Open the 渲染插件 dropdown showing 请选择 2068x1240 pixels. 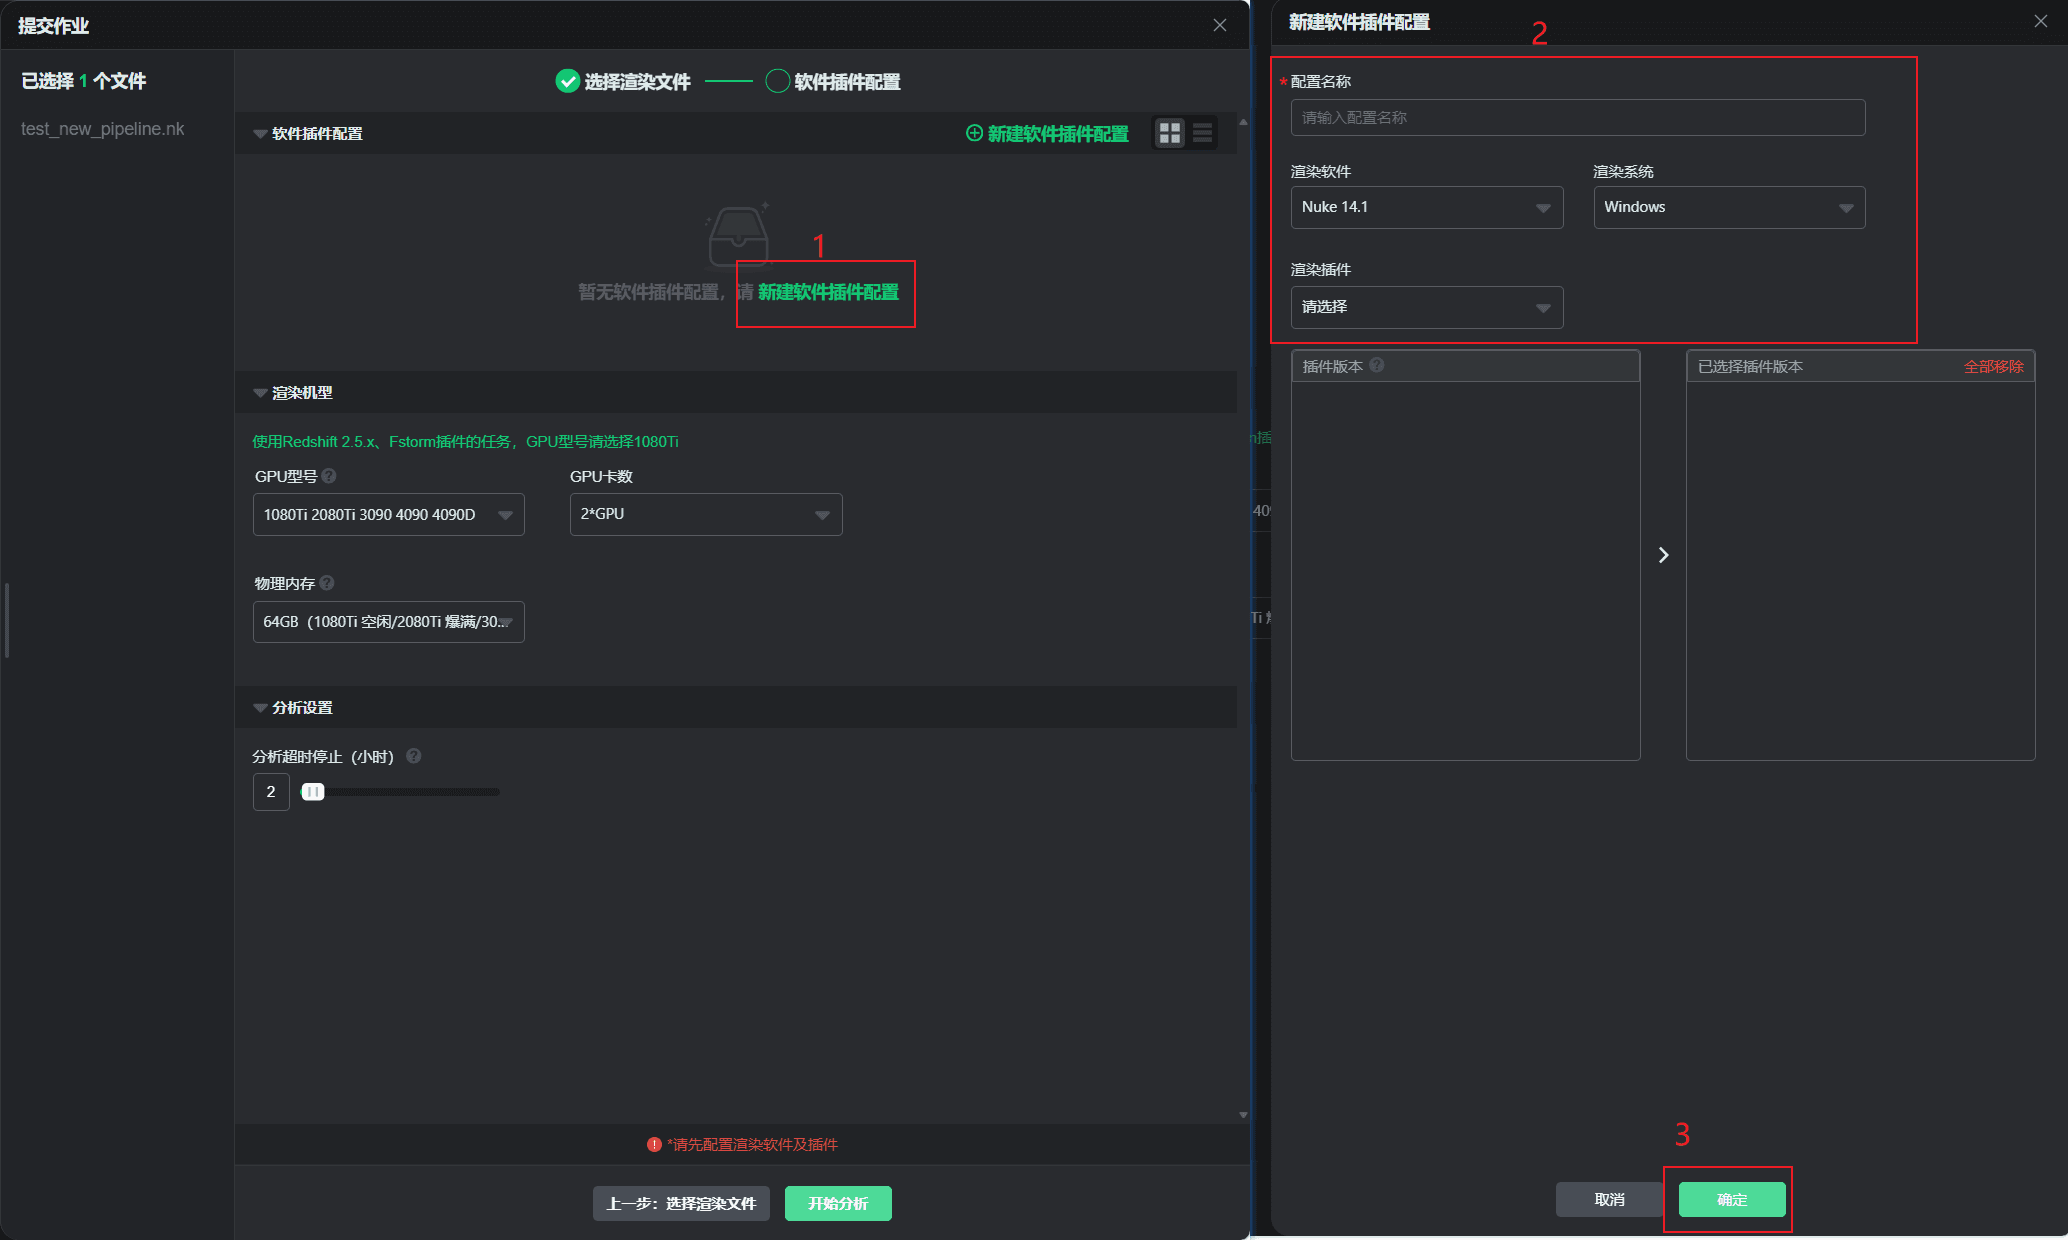(1427, 307)
